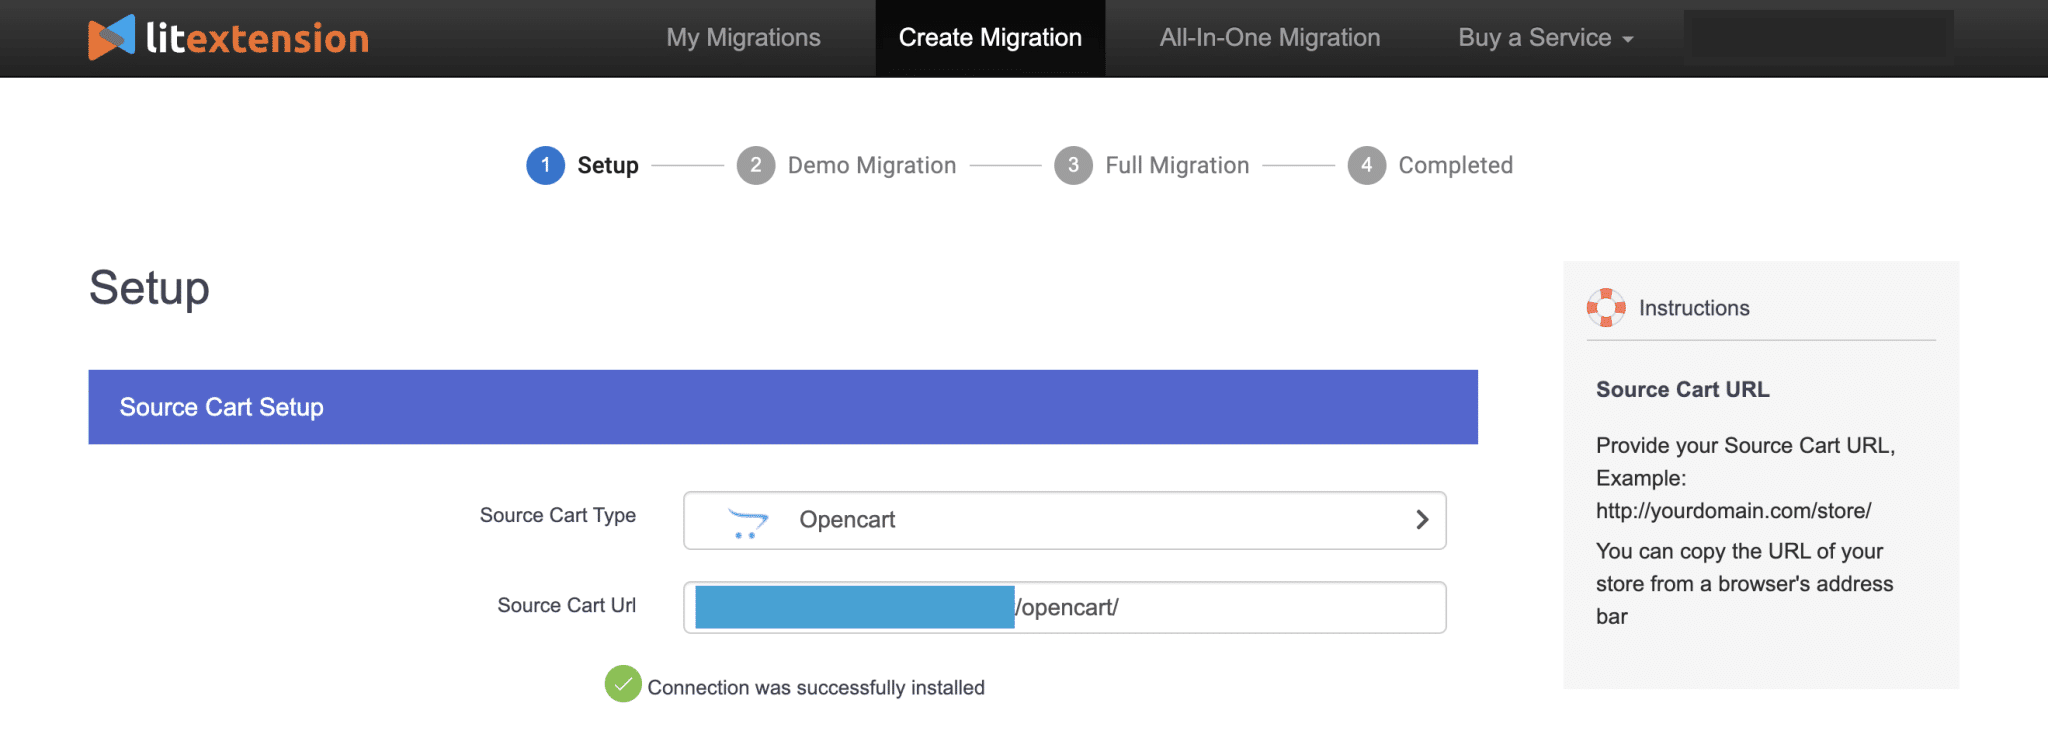The width and height of the screenshot is (2048, 738).
Task: Click example URL http://yourdomain.com/store/
Action: (x=1734, y=511)
